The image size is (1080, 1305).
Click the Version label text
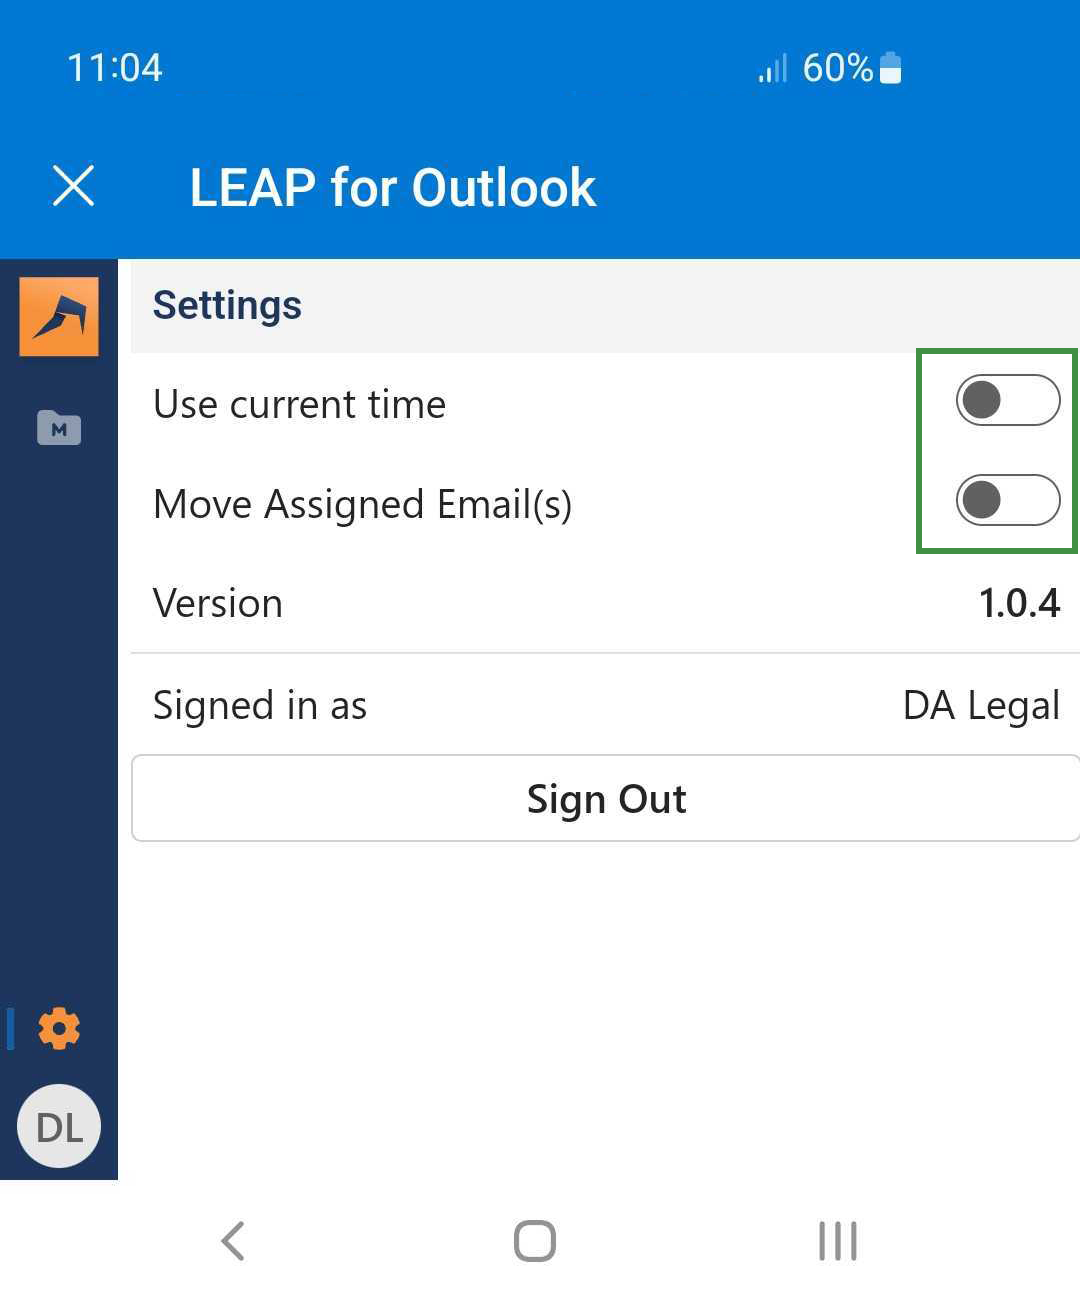pos(218,603)
